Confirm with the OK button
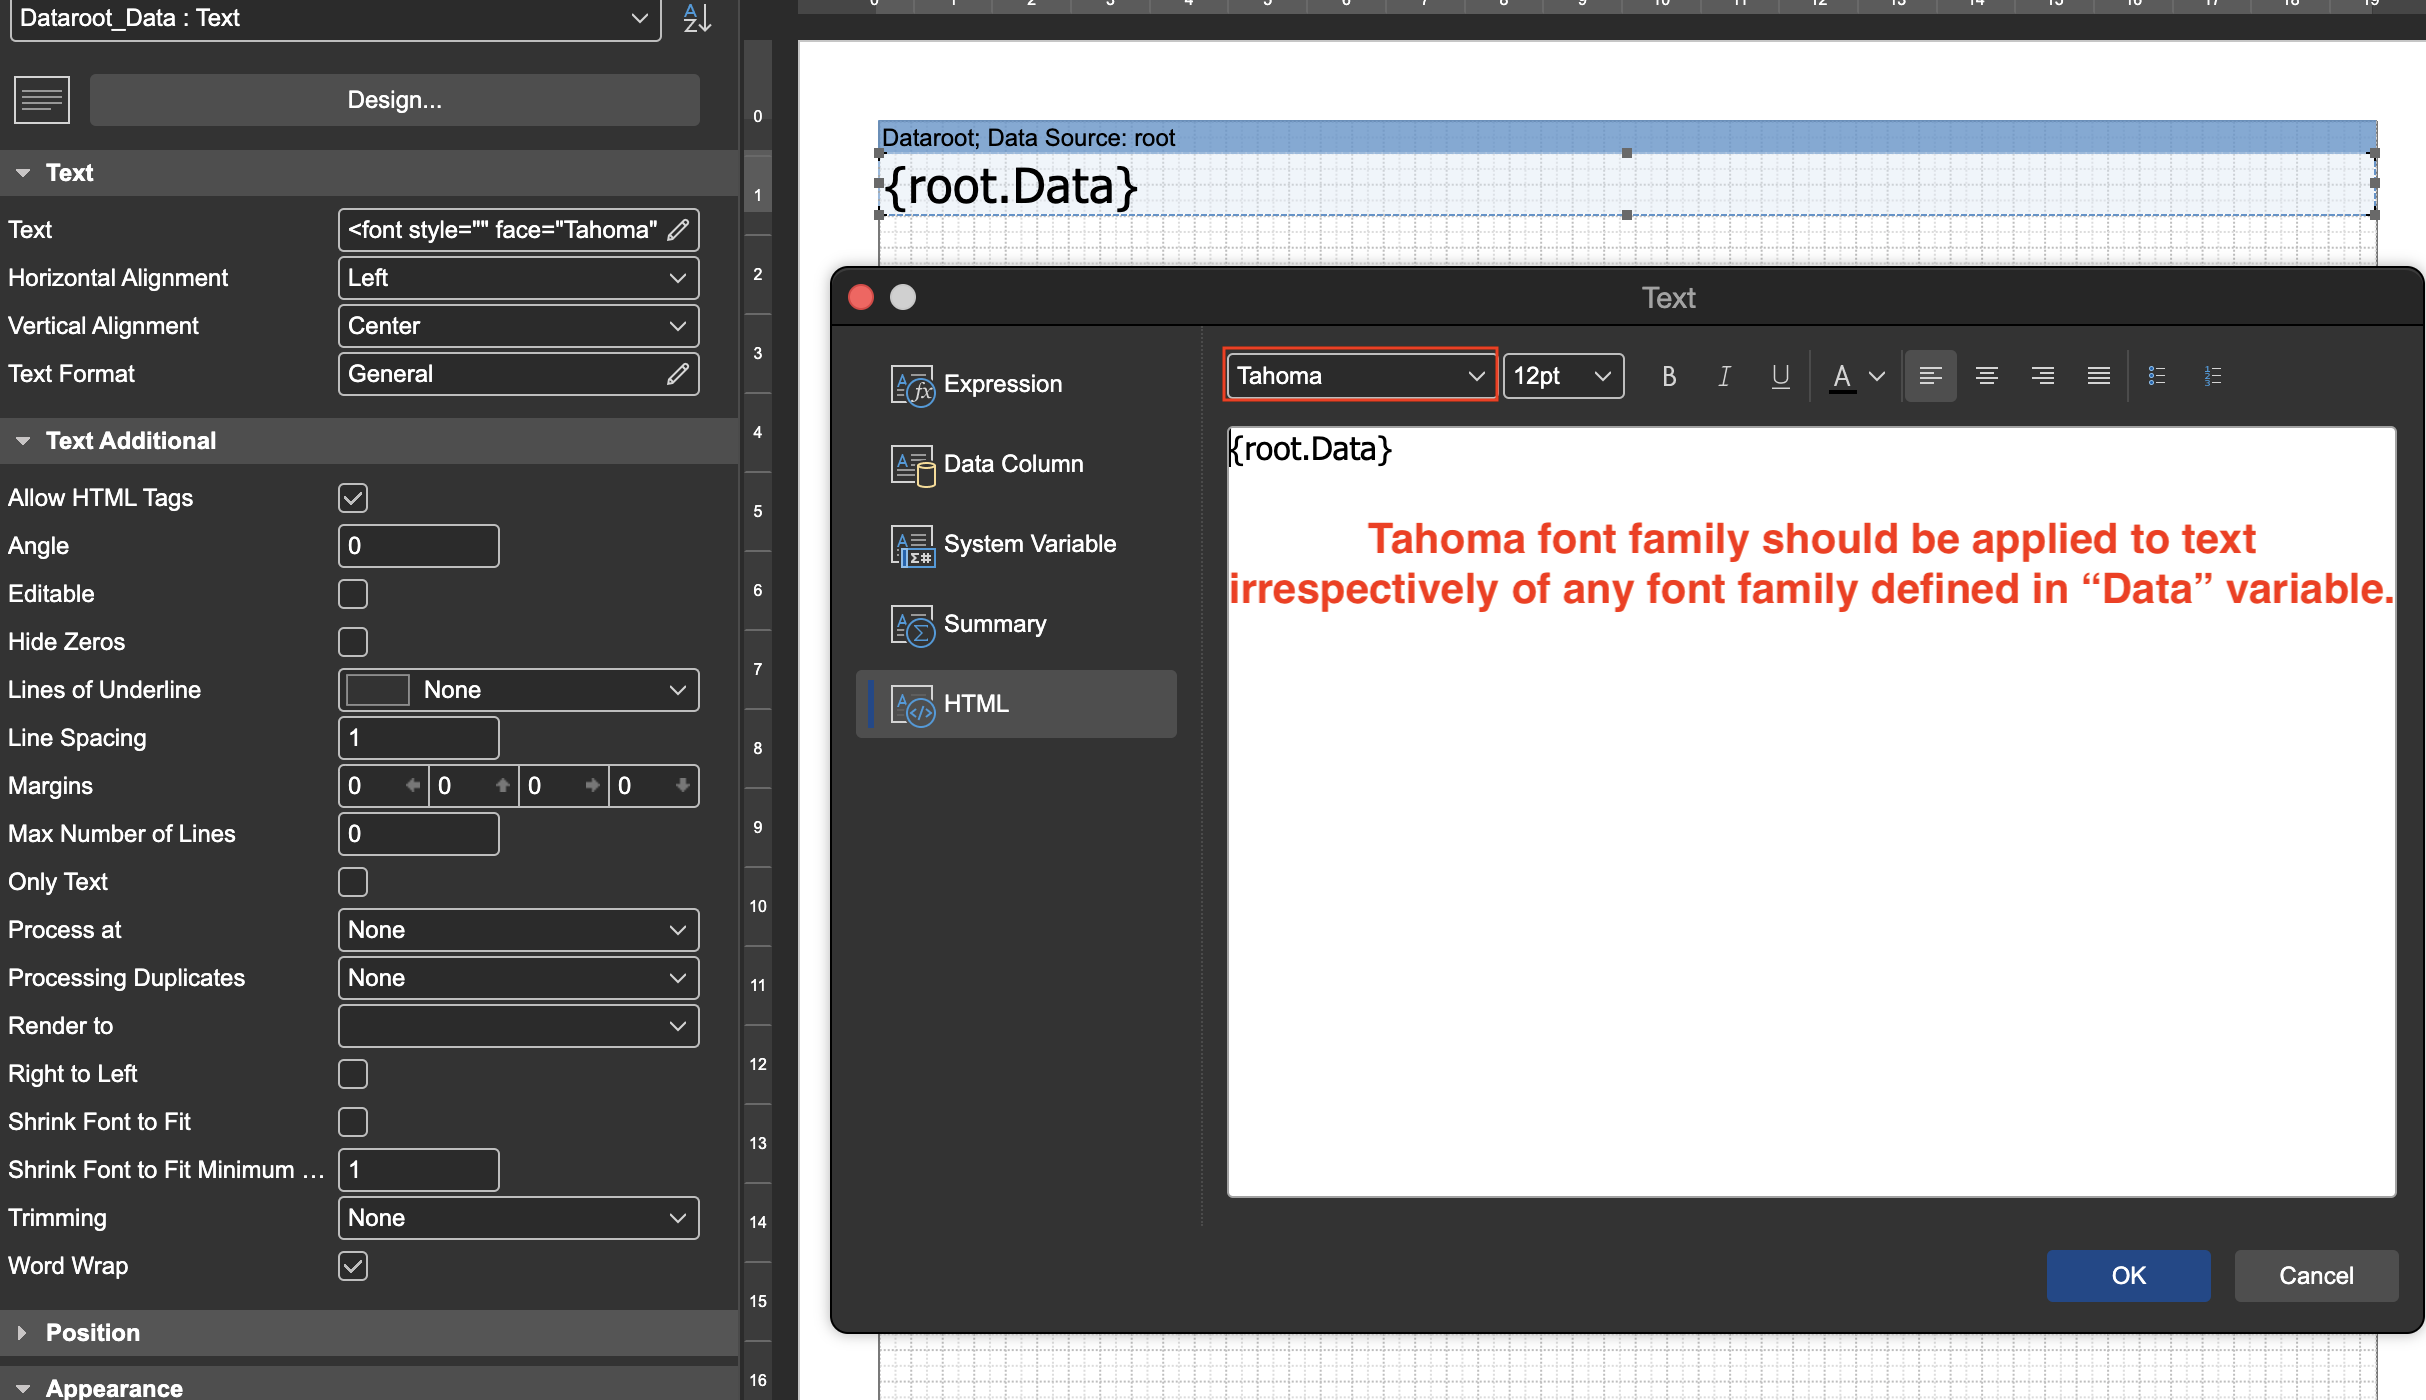Viewport: 2426px width, 1400px height. [x=2128, y=1275]
